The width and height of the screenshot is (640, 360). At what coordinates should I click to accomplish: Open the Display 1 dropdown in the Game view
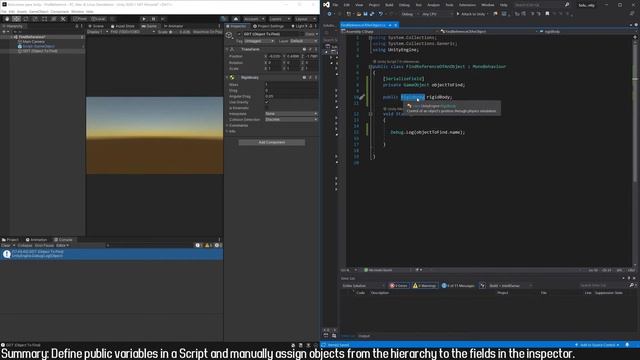pyautogui.click(x=97, y=32)
